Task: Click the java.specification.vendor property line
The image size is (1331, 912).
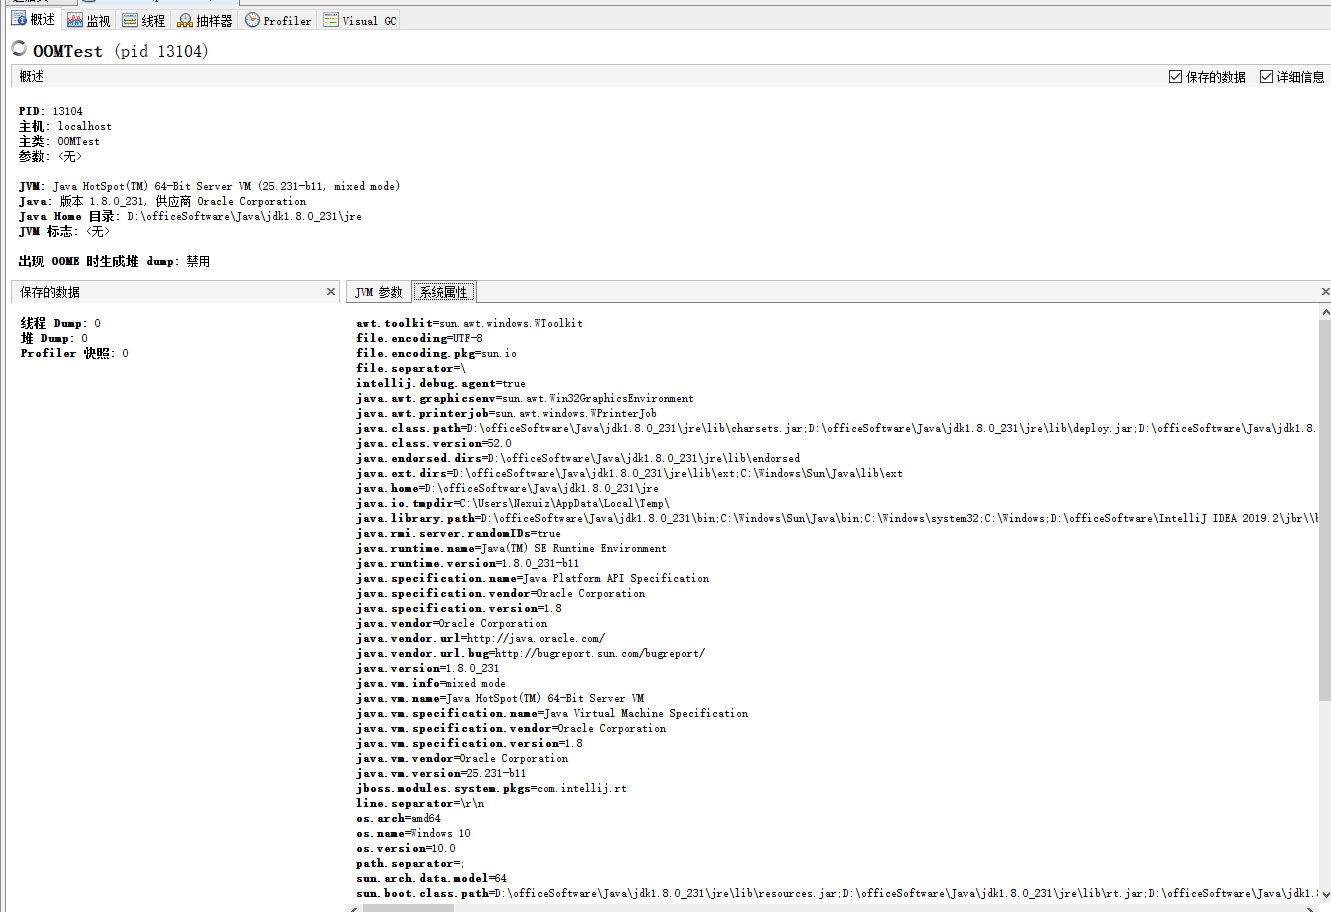Action: (x=501, y=593)
